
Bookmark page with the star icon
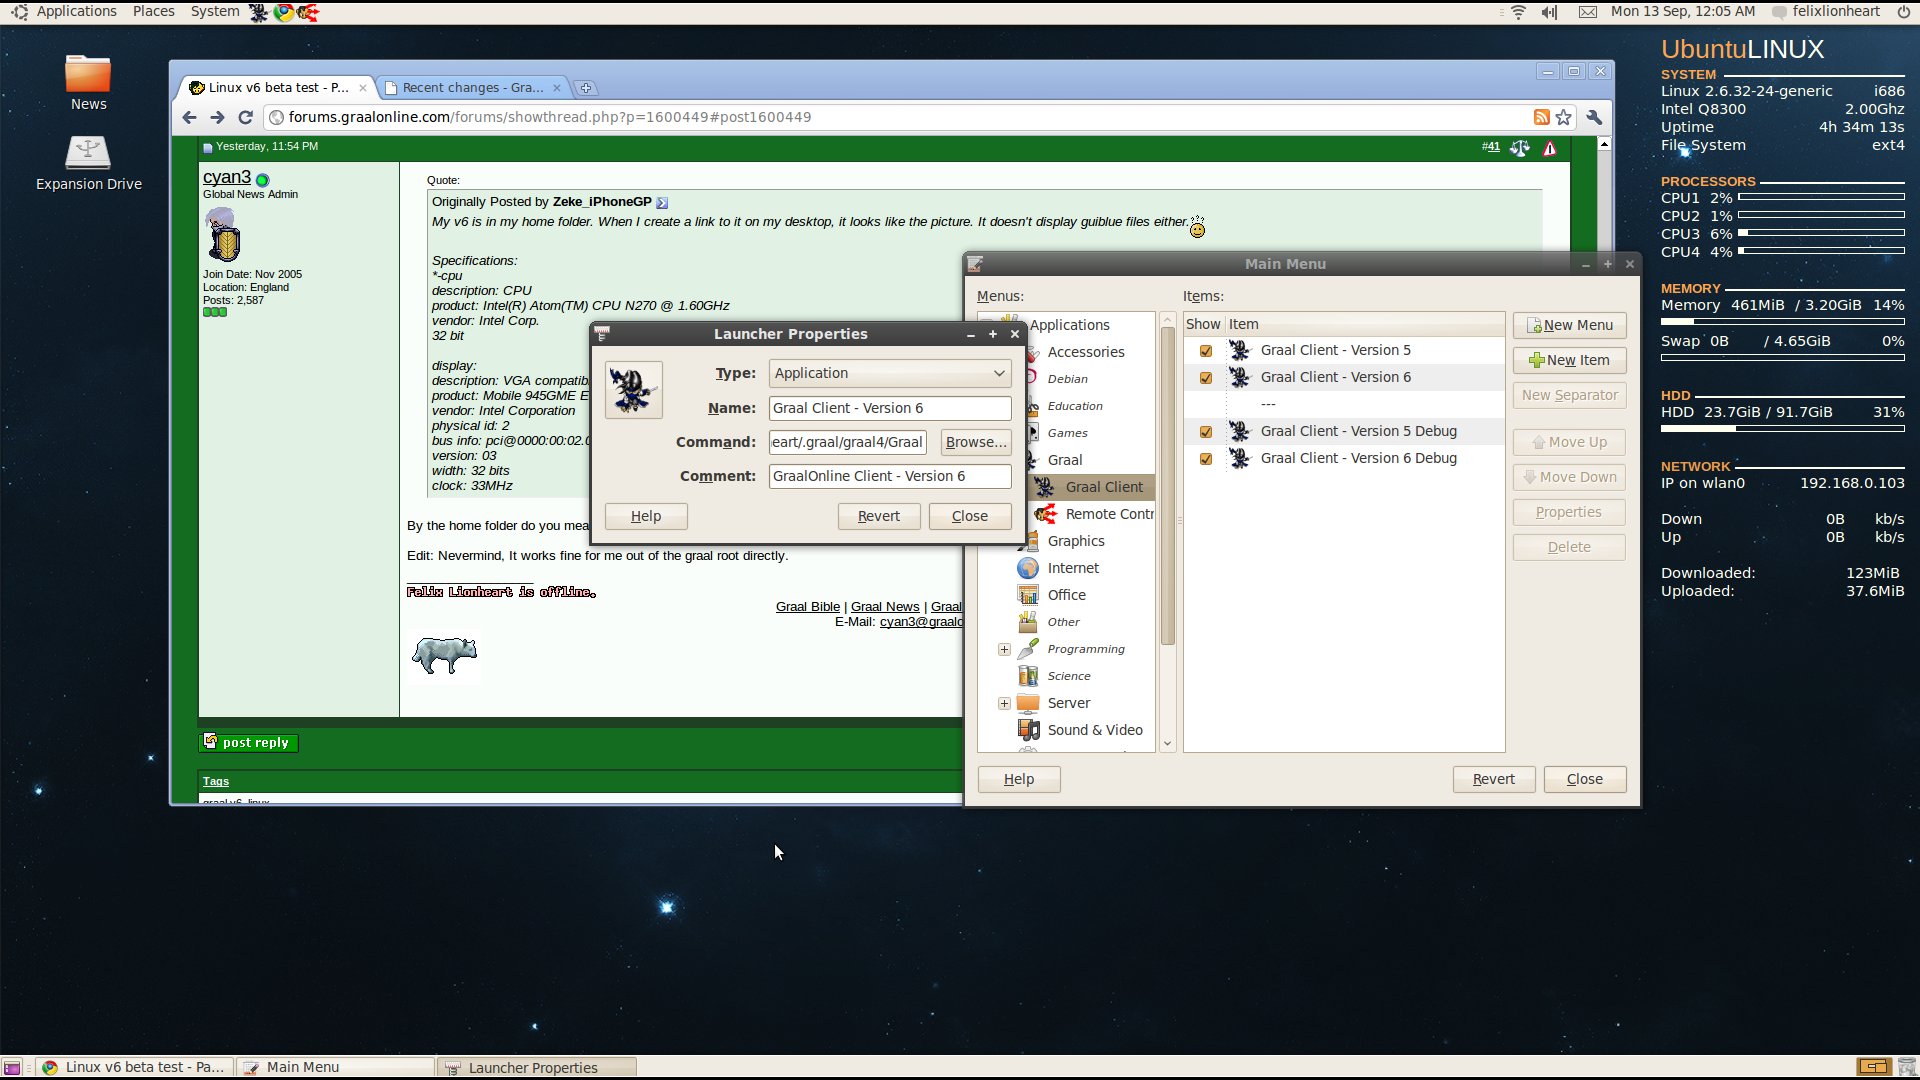pyautogui.click(x=1564, y=117)
